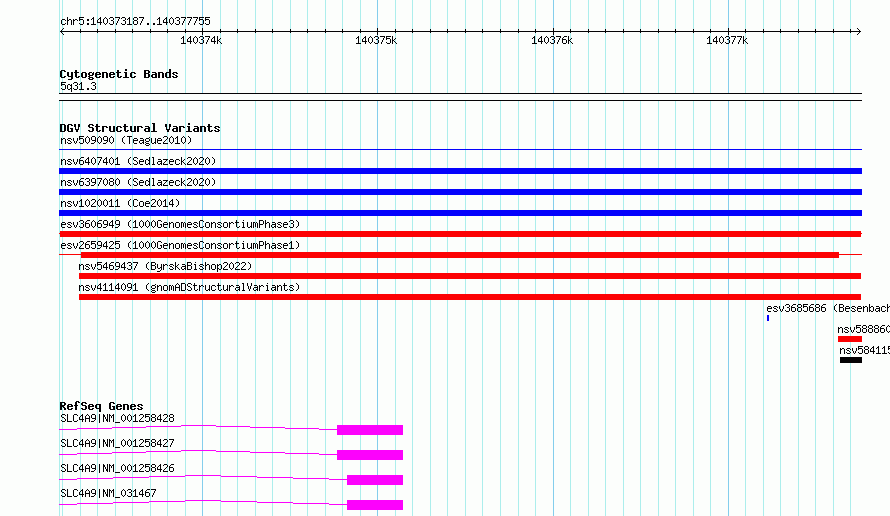The image size is (890, 516).
Task: Select the nsv1020011 (Coe2014) label
Action: click(x=120, y=203)
